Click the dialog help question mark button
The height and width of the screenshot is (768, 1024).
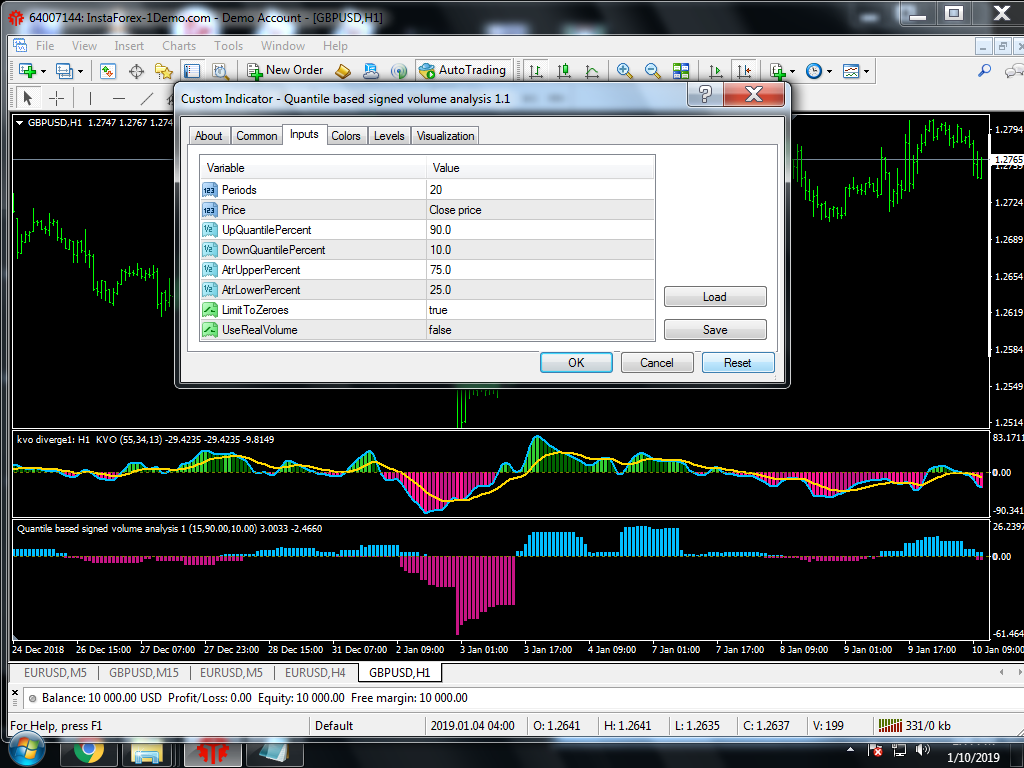coord(705,95)
